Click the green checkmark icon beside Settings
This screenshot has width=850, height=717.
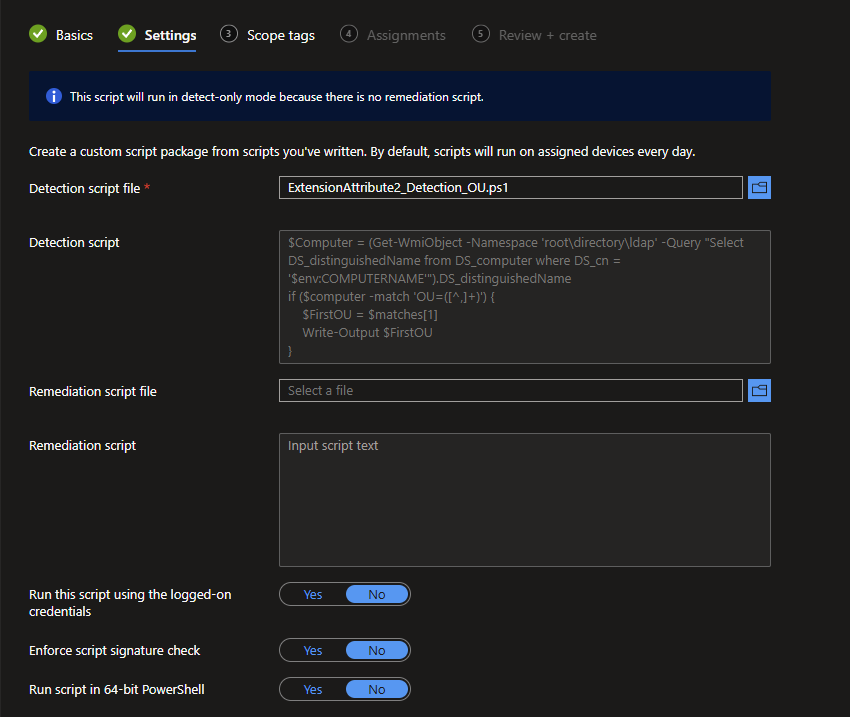coord(127,35)
